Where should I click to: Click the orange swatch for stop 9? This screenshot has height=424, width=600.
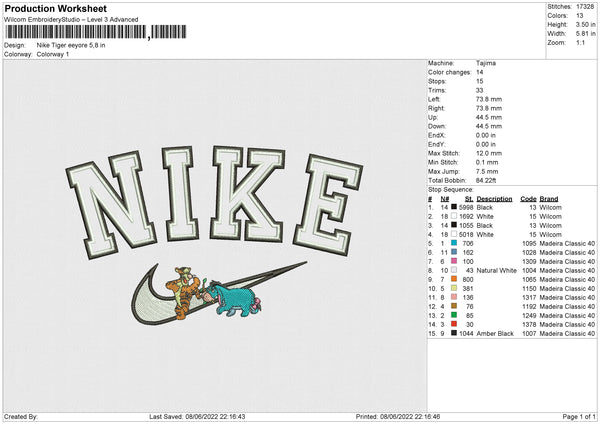tap(454, 279)
